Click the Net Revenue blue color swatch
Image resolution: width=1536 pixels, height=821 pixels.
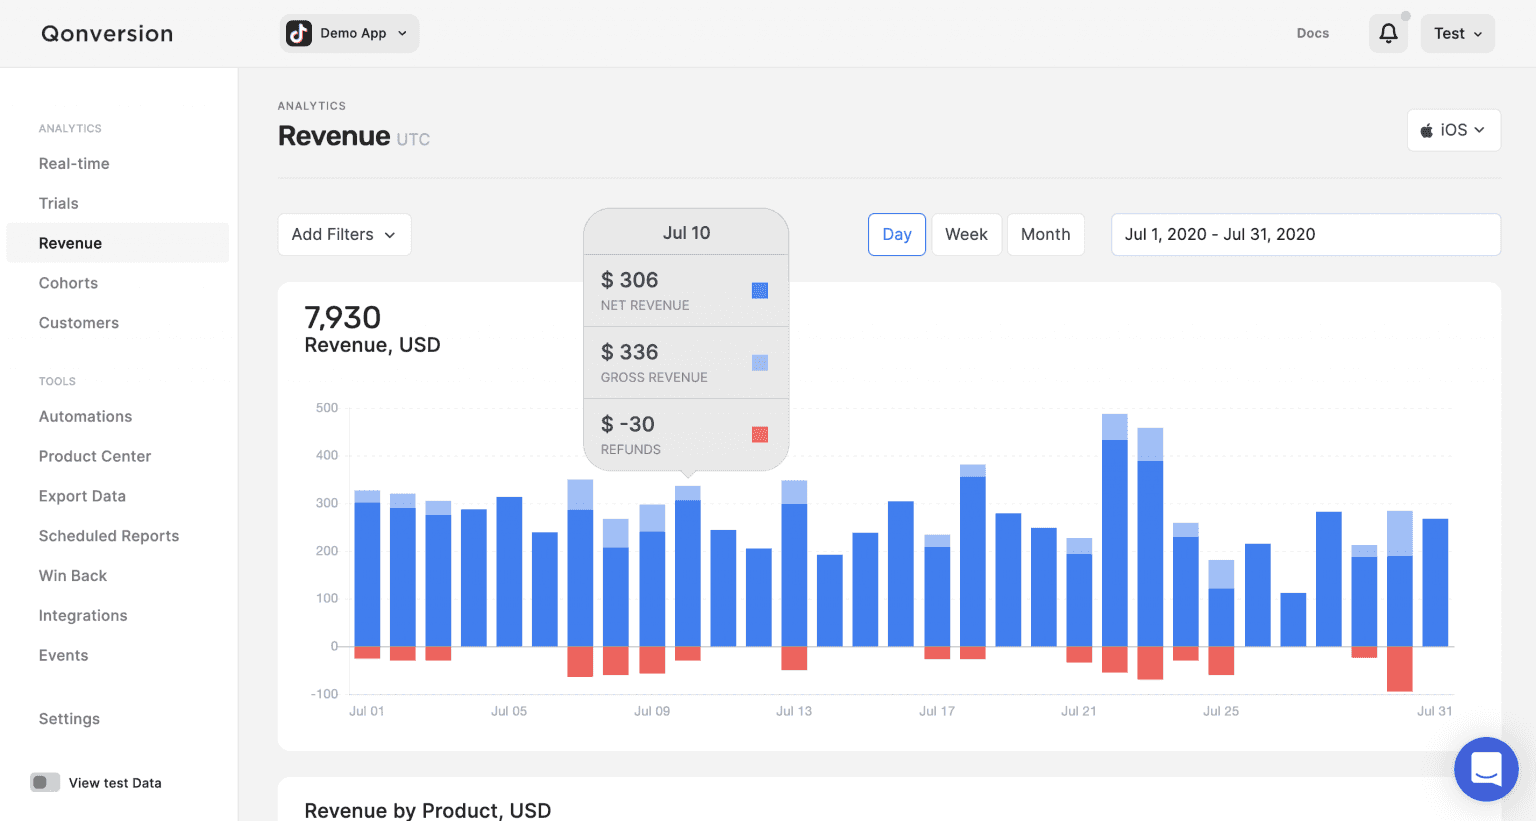coord(761,289)
